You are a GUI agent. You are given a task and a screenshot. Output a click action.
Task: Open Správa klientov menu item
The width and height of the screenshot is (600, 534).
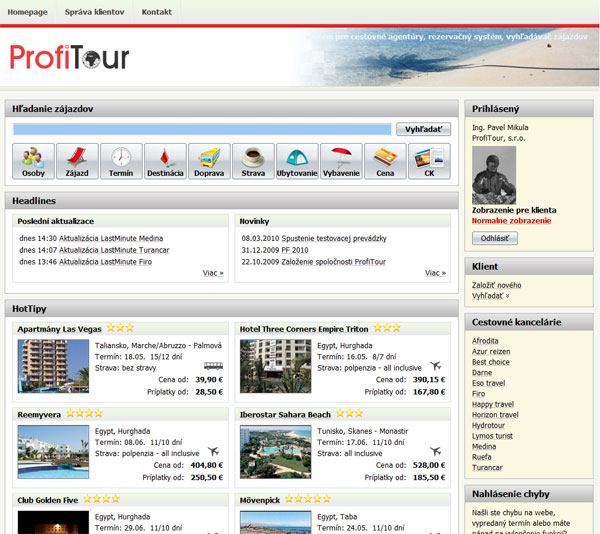pos(95,12)
